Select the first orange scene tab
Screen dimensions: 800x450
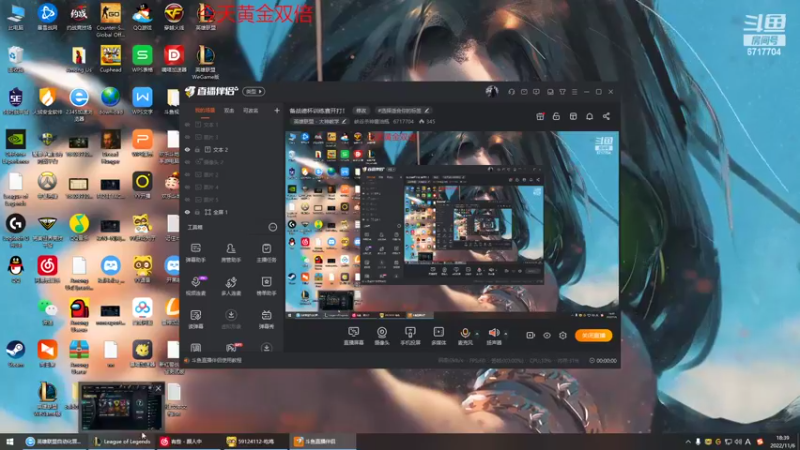(x=205, y=110)
